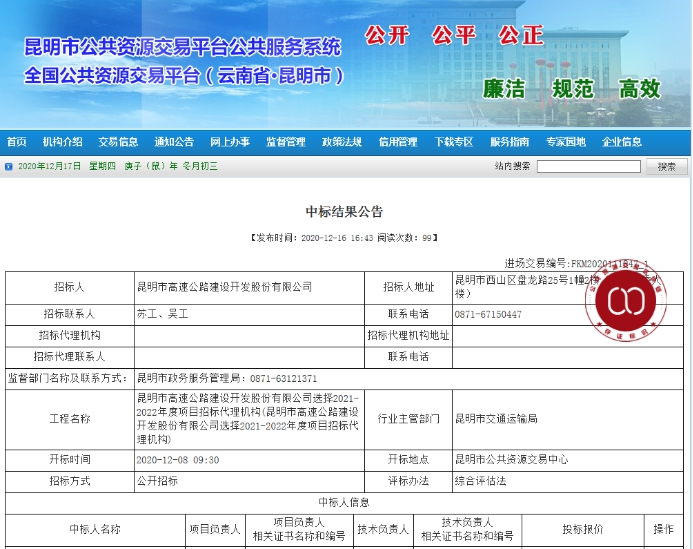Click the 政策法规 menu item

pyautogui.click(x=342, y=142)
